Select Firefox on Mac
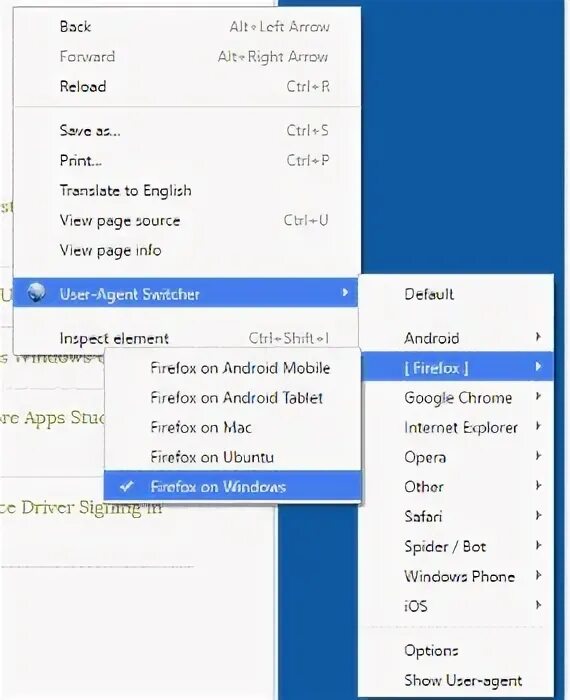570x700 pixels. coord(232,428)
